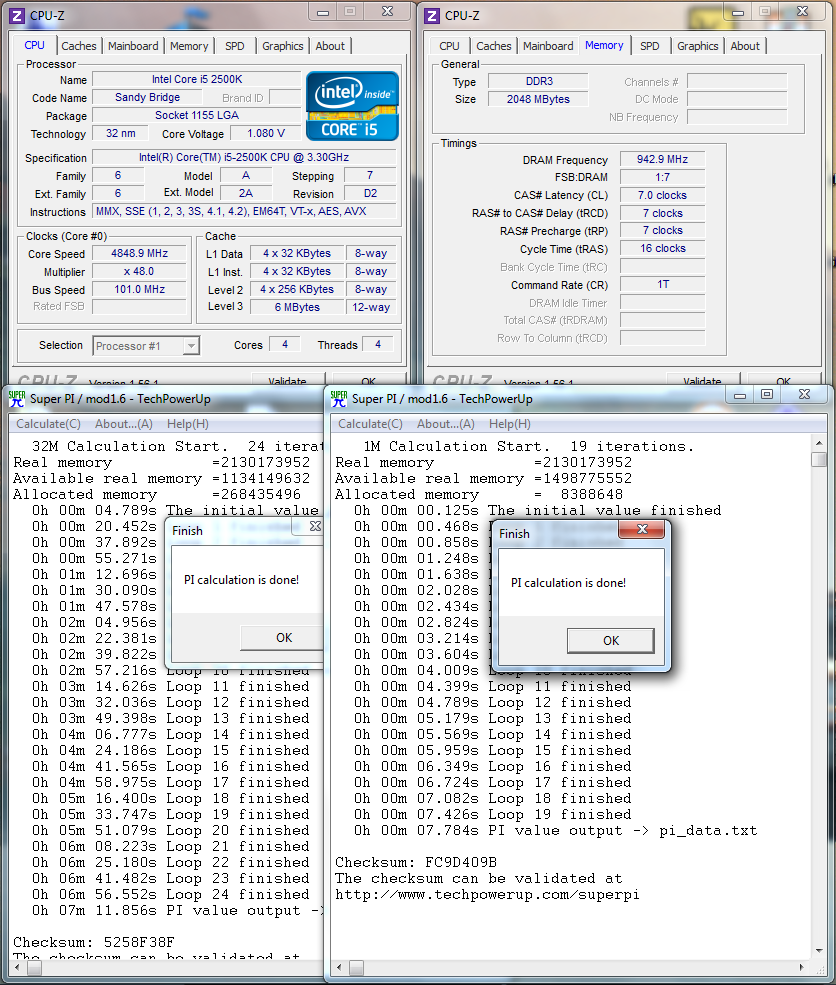Switch to Caches tab in the CPU-tab CPU-Z window
Screen dimensions: 836x985
(x=79, y=46)
